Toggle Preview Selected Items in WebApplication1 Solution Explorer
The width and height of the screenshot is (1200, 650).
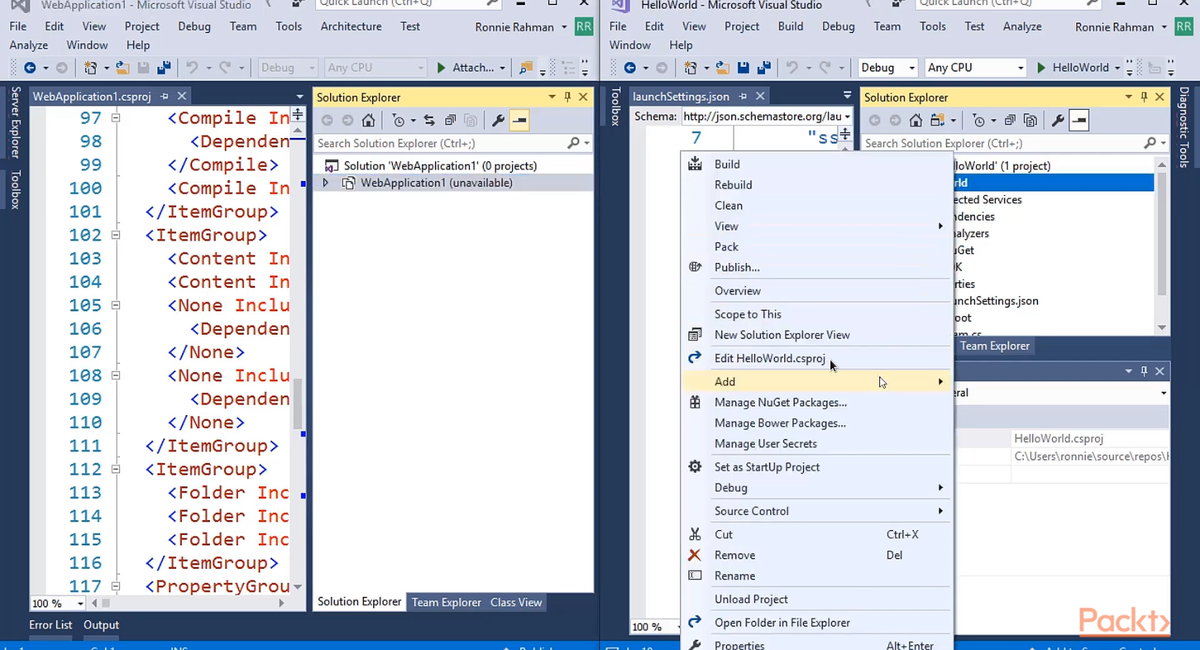519,120
